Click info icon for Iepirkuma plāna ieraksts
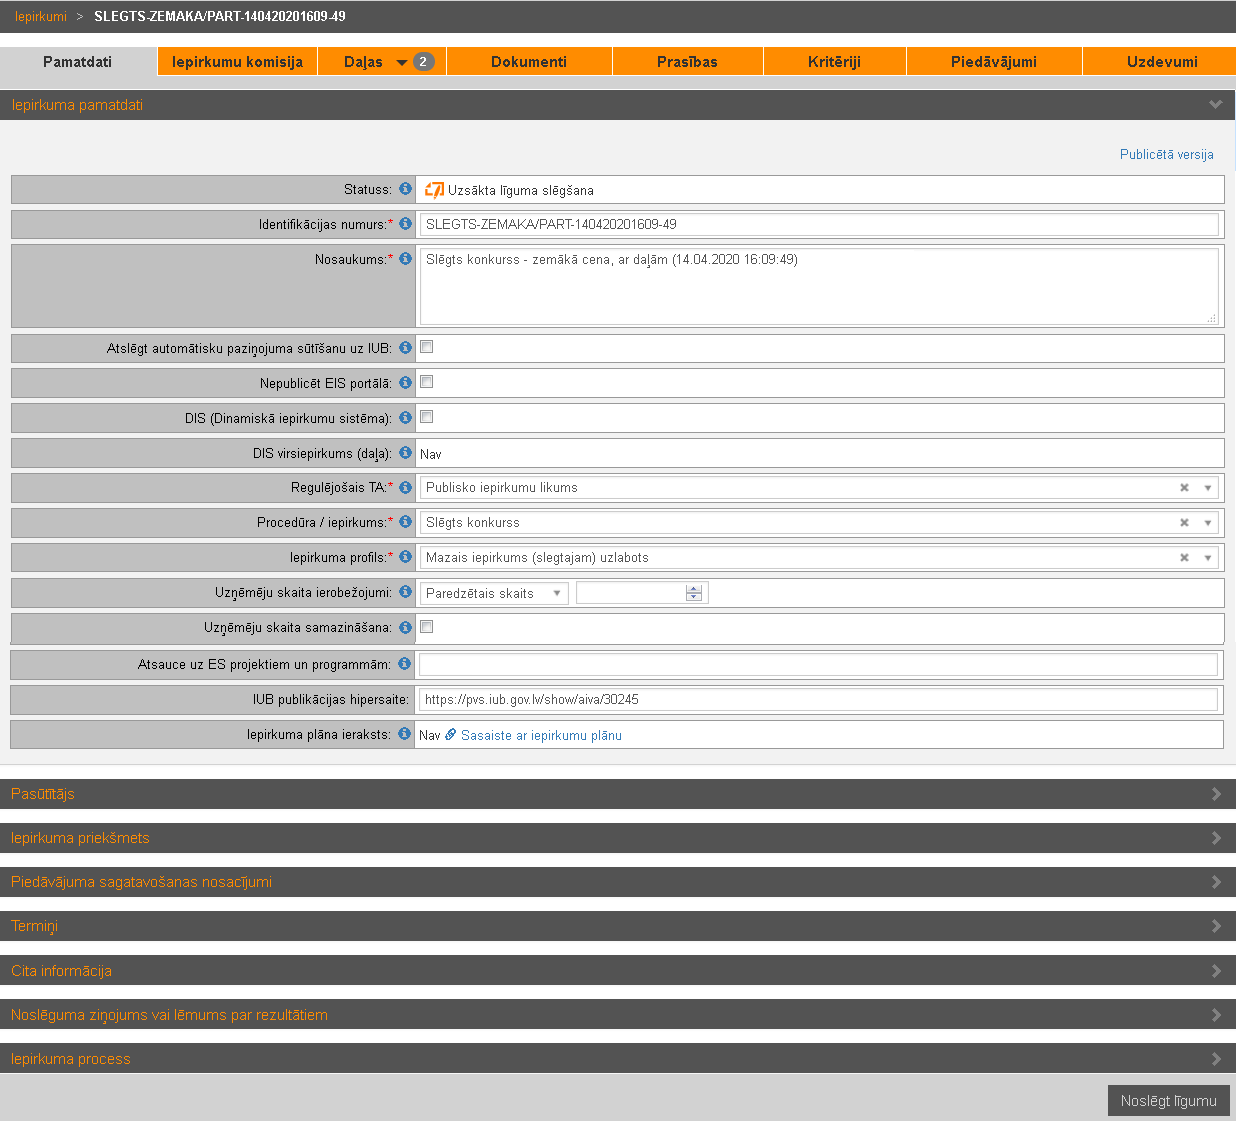 pyautogui.click(x=404, y=734)
